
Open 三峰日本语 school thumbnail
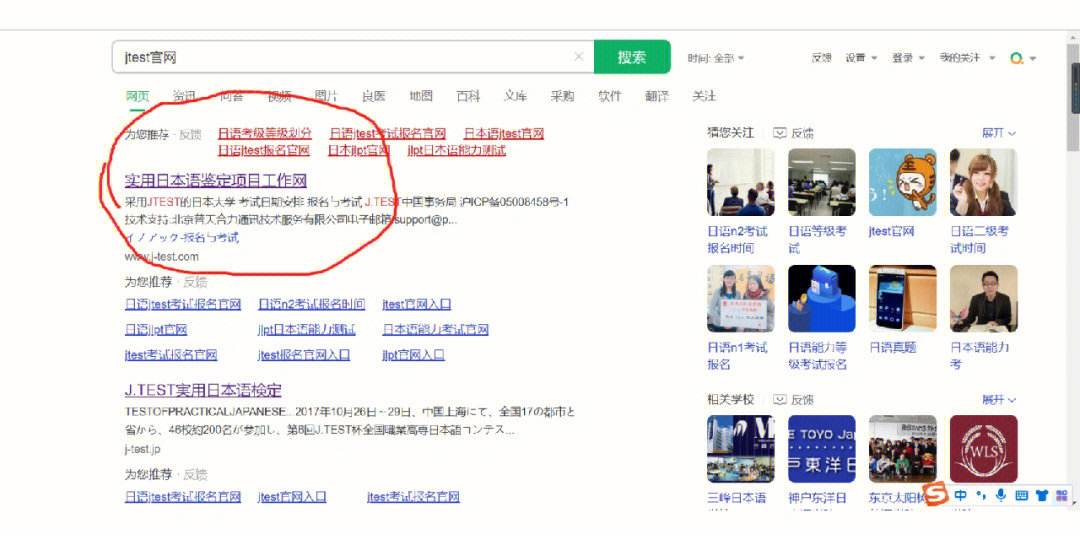[740, 448]
